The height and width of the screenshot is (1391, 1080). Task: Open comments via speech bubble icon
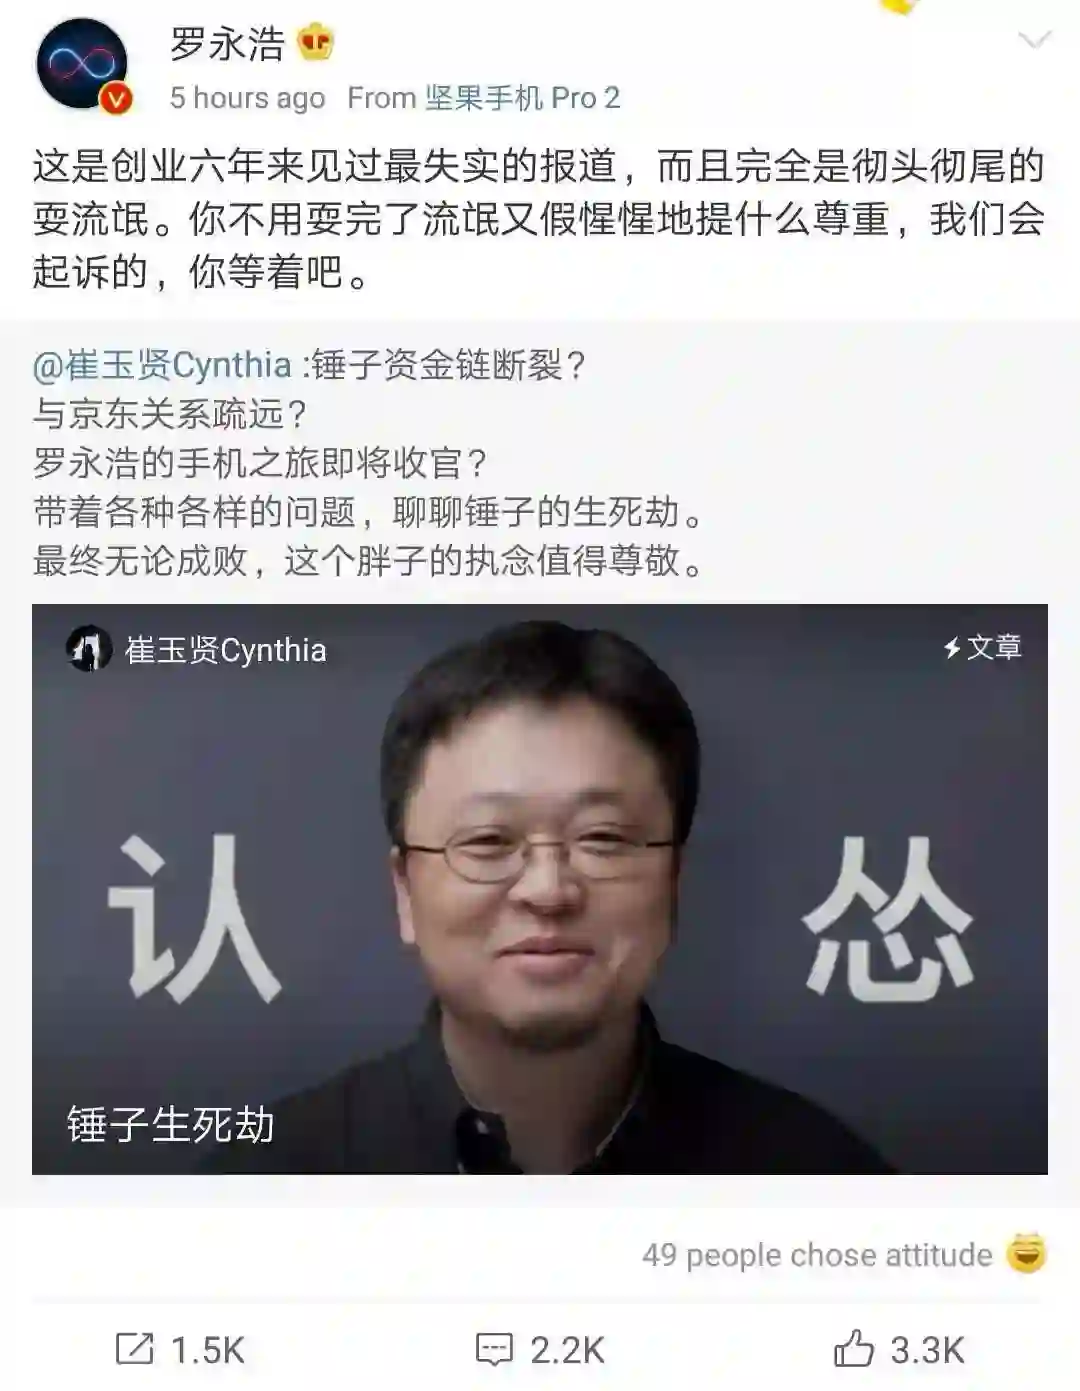[494, 1348]
